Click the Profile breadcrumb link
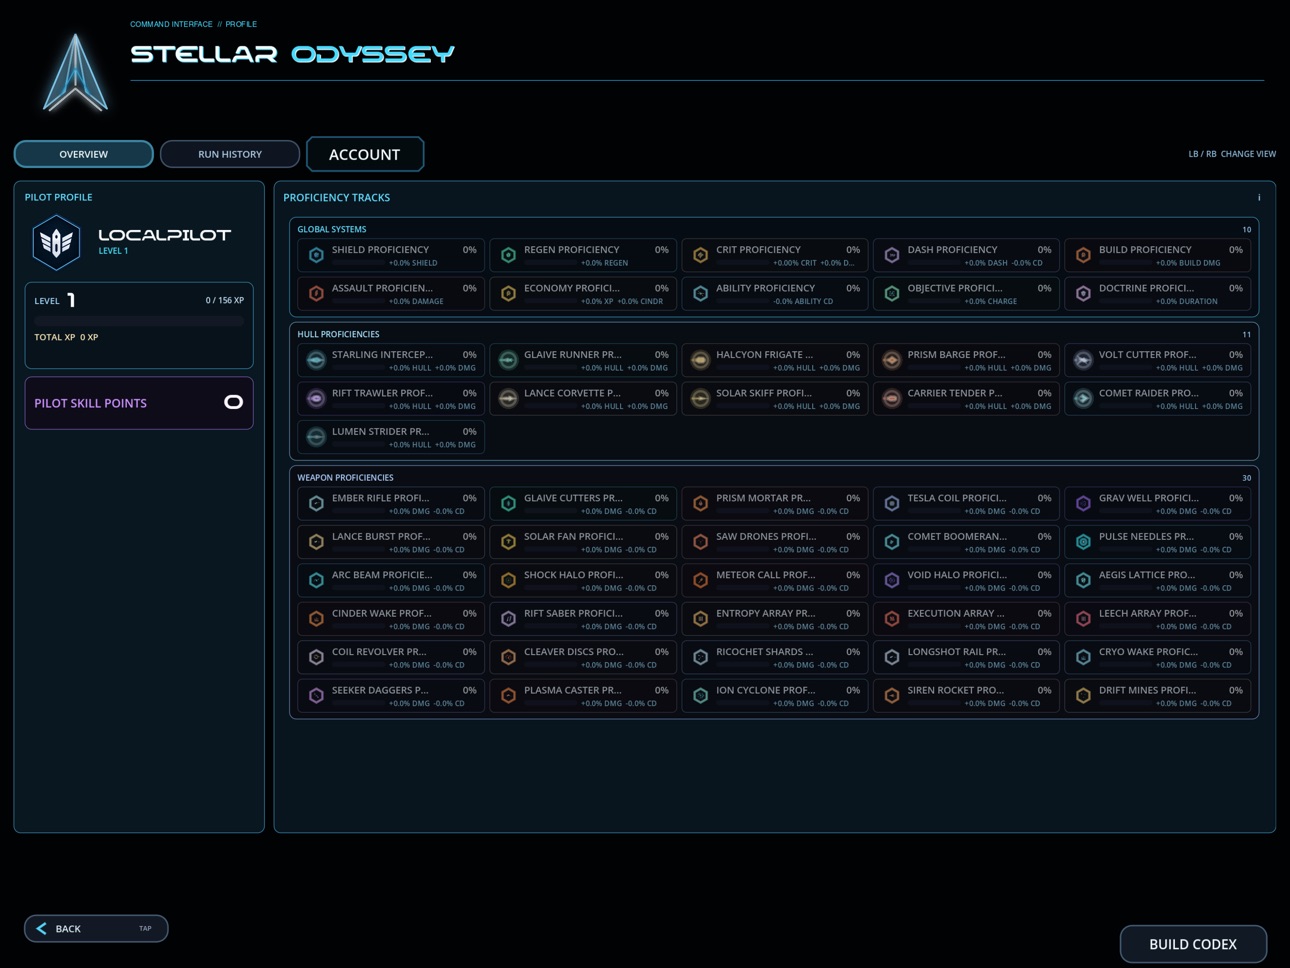This screenshot has width=1290, height=968. 241,24
